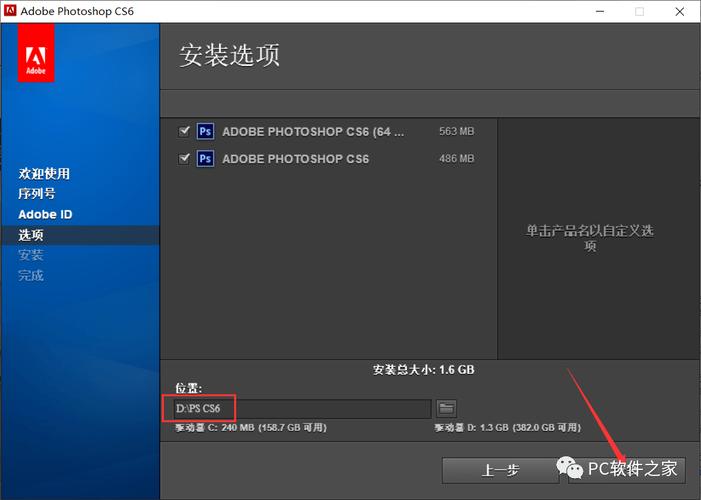
Task: Click the 486 MB size value
Action: (x=456, y=159)
